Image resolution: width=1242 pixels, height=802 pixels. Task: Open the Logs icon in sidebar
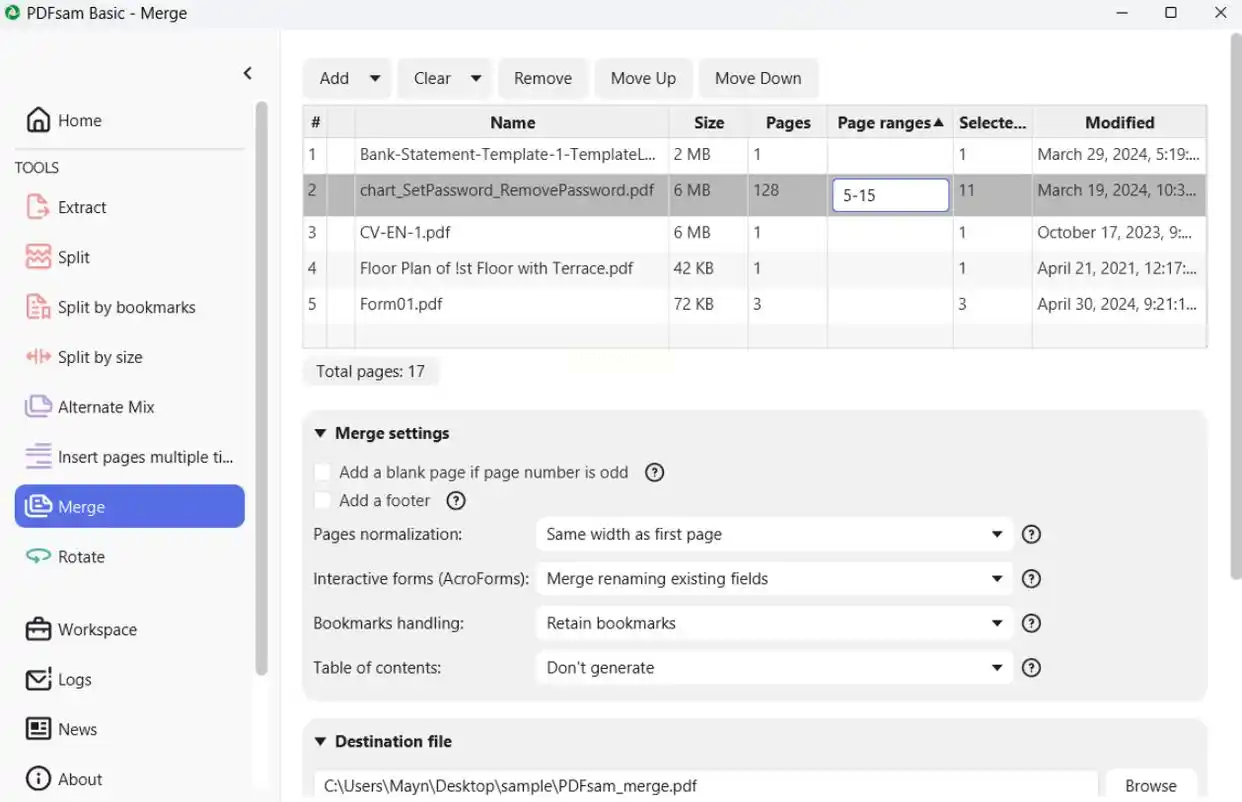click(x=38, y=679)
